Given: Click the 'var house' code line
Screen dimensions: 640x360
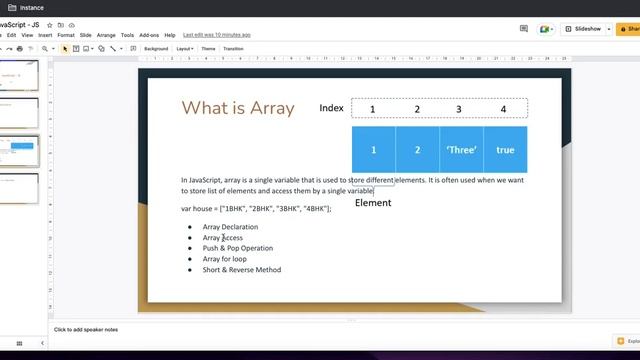Looking at the screenshot, I should (x=256, y=209).
